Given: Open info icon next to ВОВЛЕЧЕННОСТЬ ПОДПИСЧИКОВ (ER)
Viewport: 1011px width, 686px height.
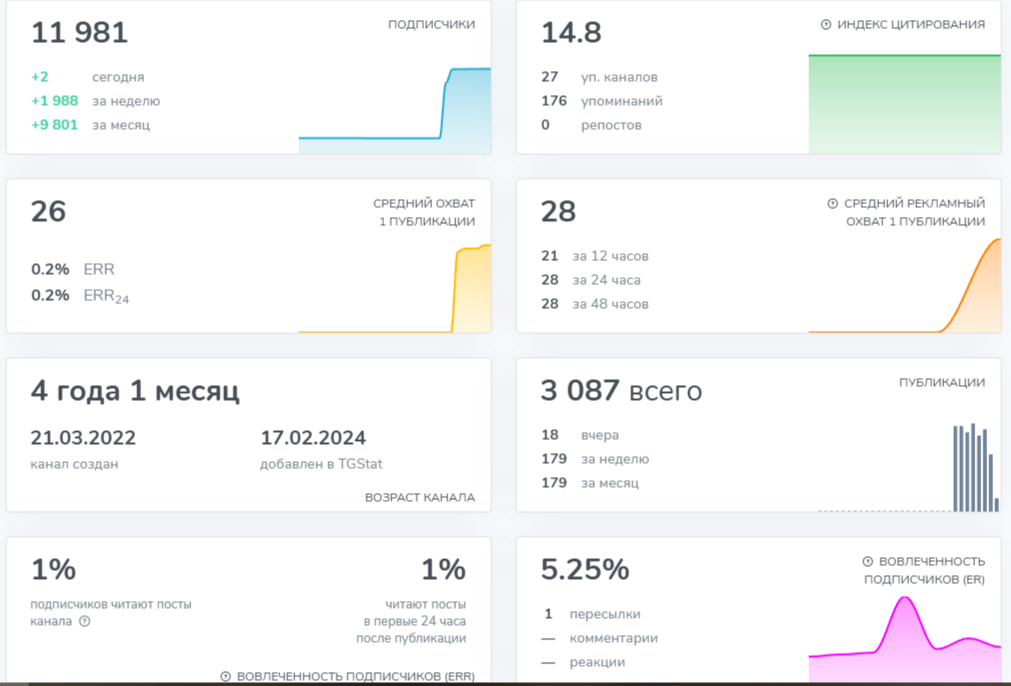Looking at the screenshot, I should pos(868,562).
